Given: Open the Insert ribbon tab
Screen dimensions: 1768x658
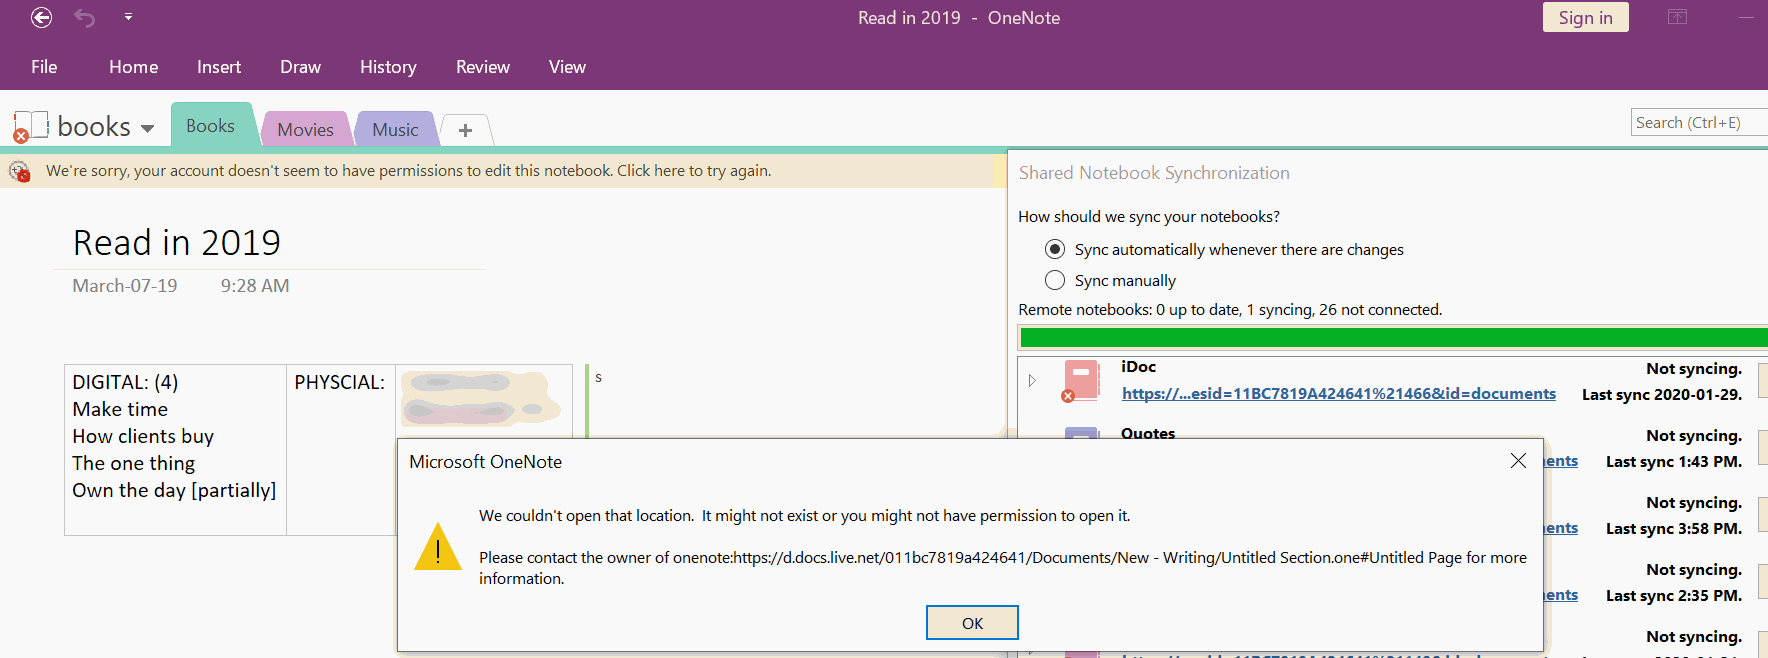Looking at the screenshot, I should [x=219, y=67].
